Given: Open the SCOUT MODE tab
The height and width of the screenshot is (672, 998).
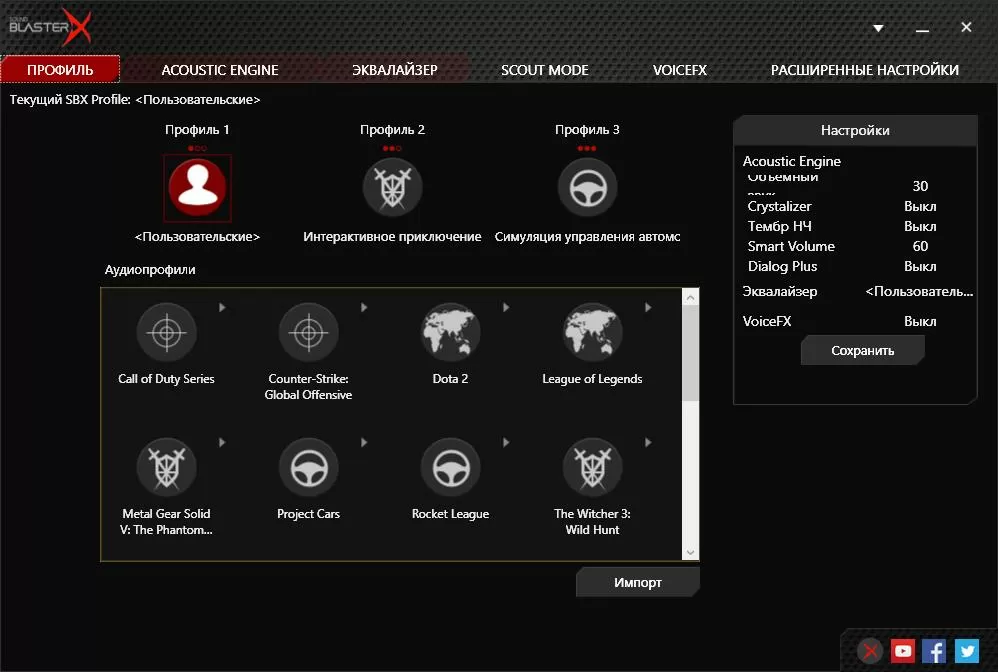Looking at the screenshot, I should (545, 70).
